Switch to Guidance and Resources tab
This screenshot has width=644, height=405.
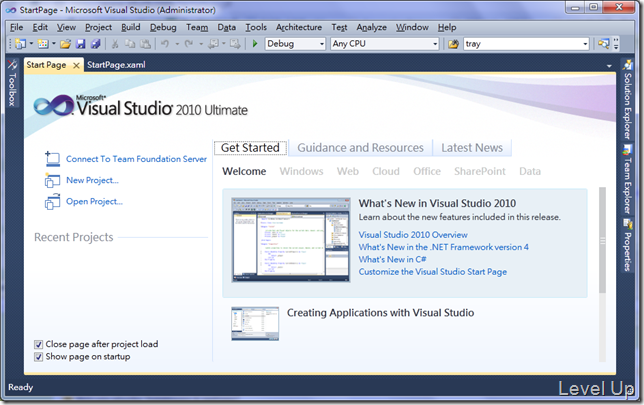point(360,148)
